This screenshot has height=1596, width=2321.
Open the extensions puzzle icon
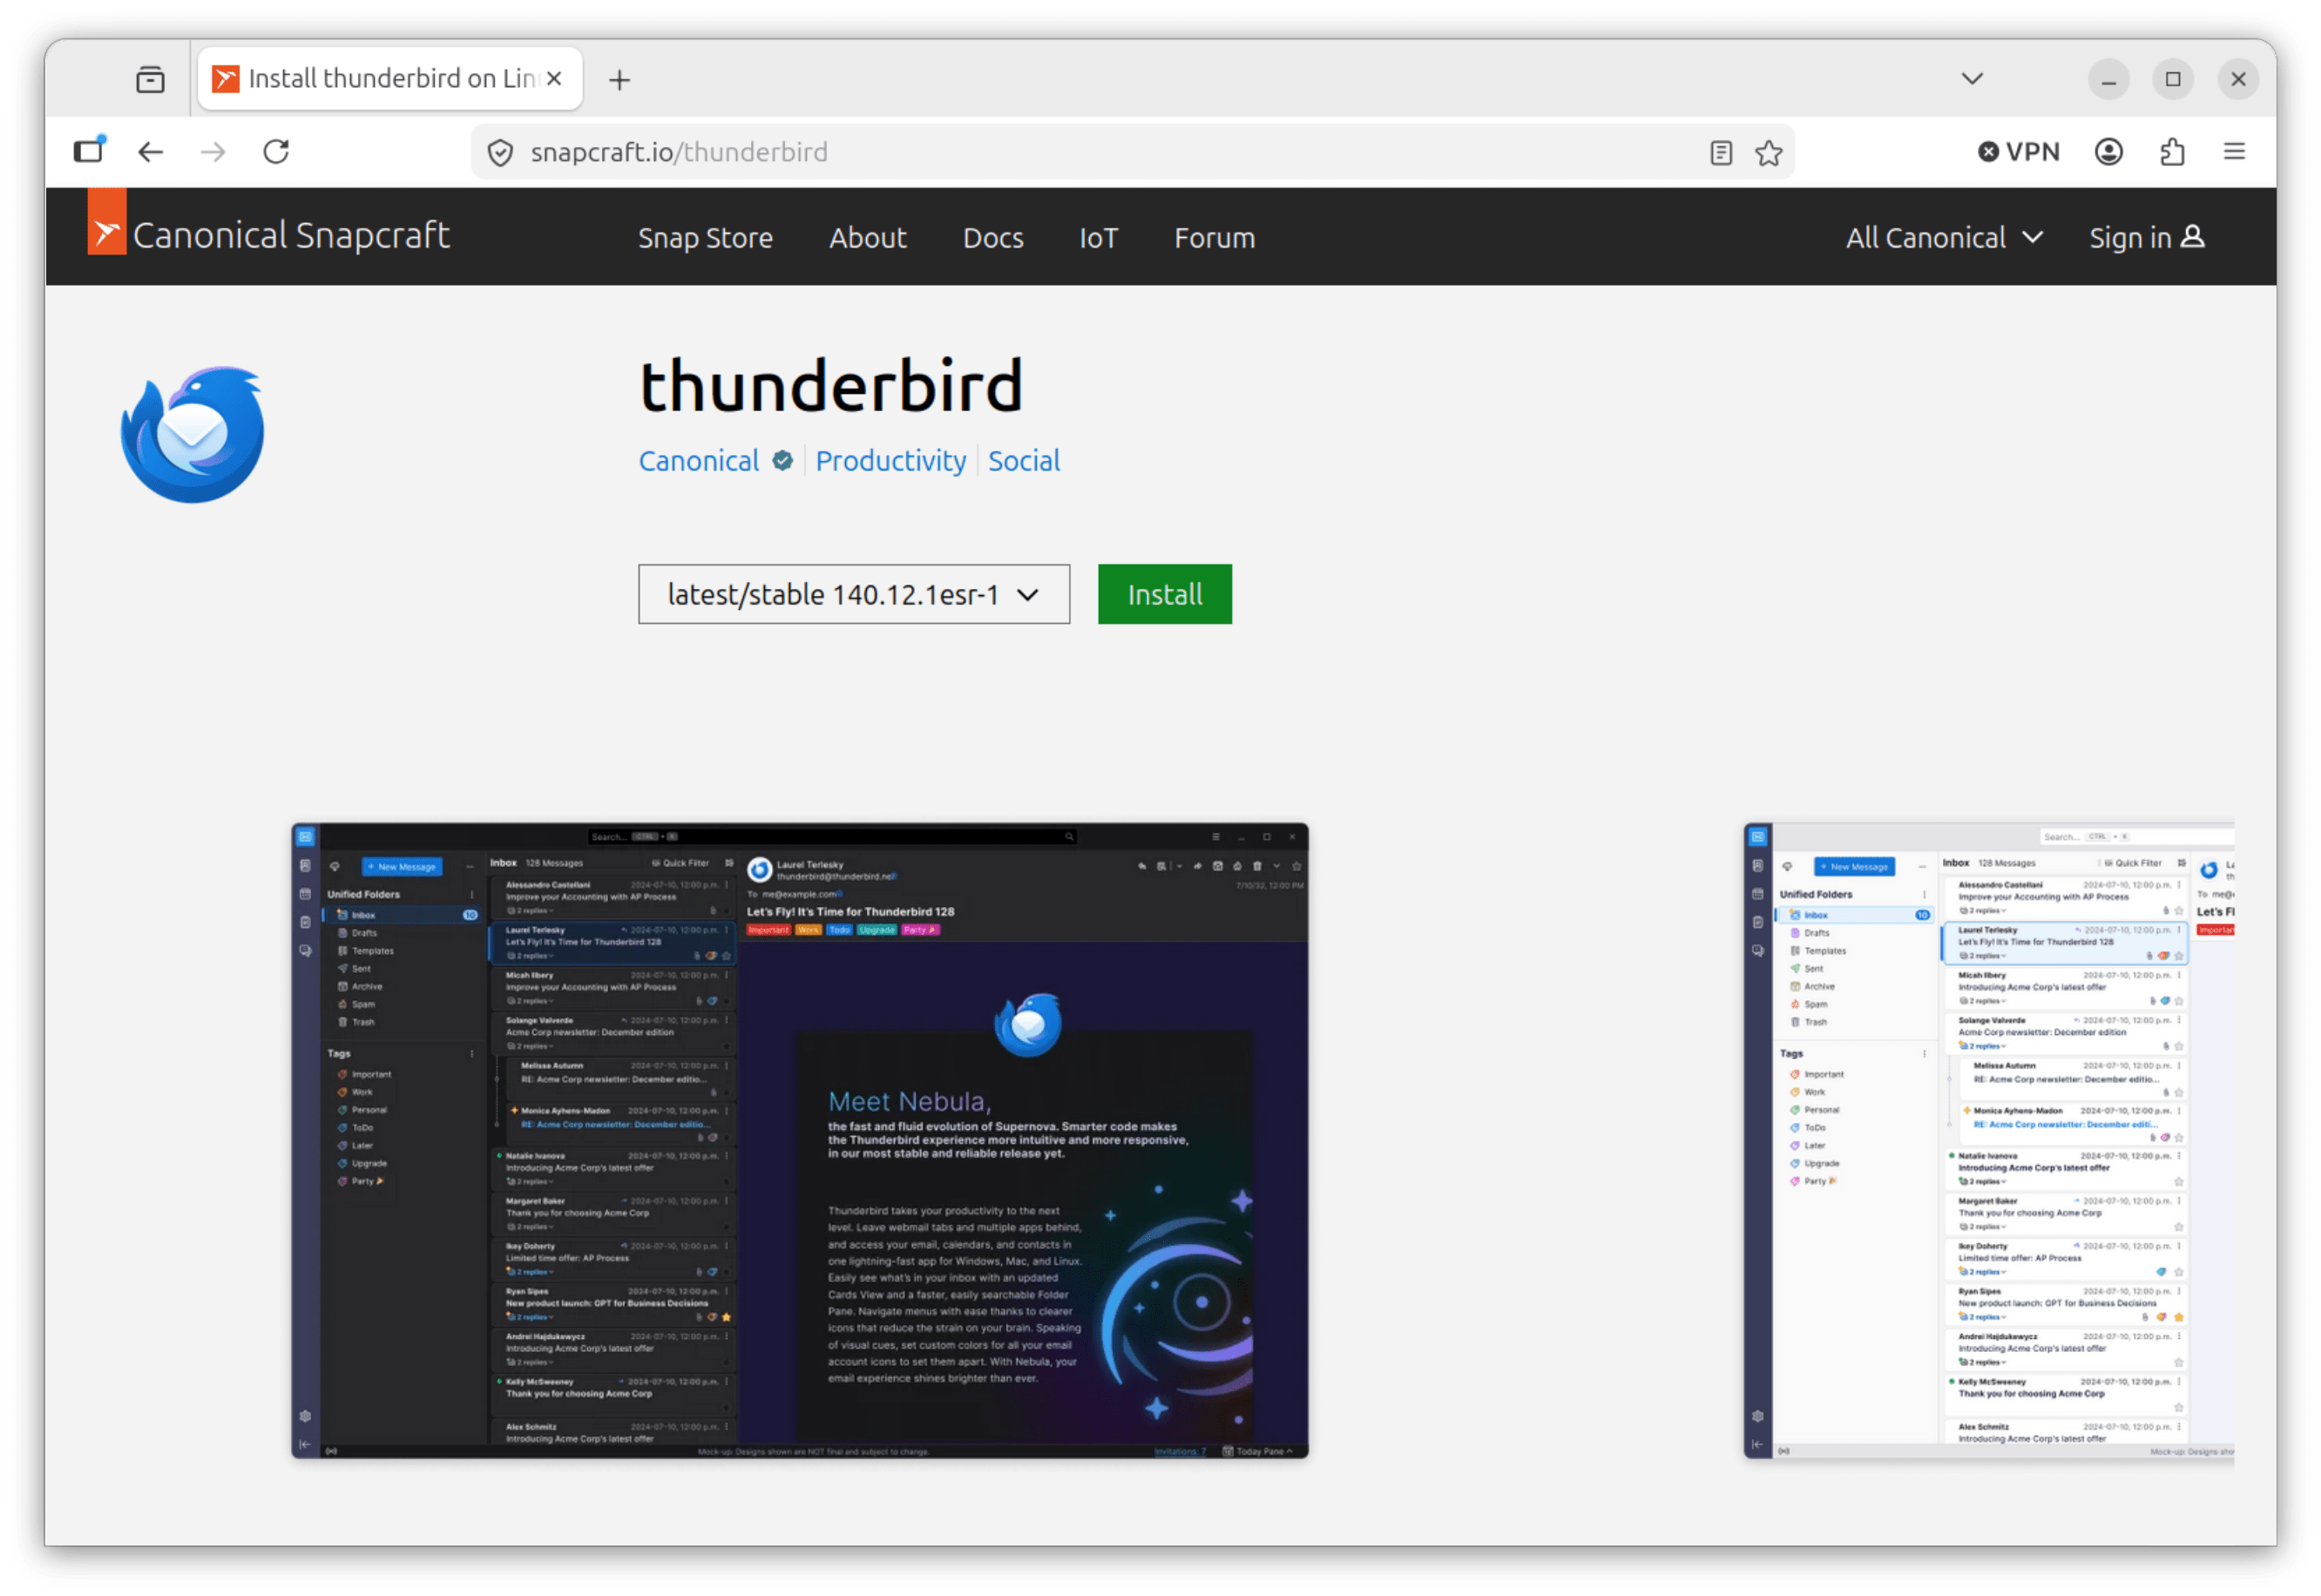pos(2172,152)
